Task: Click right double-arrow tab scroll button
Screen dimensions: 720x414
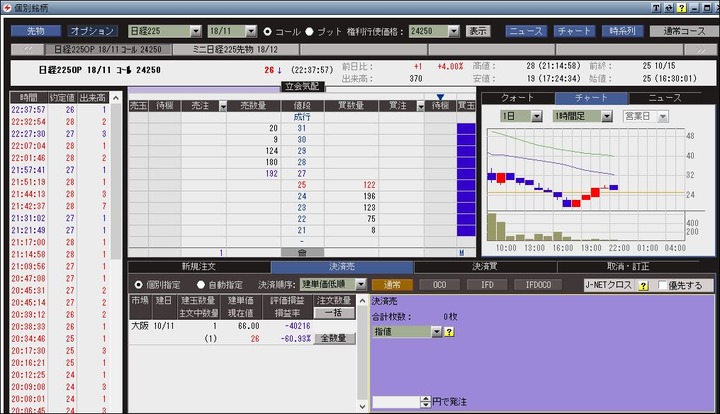Action: [700, 50]
